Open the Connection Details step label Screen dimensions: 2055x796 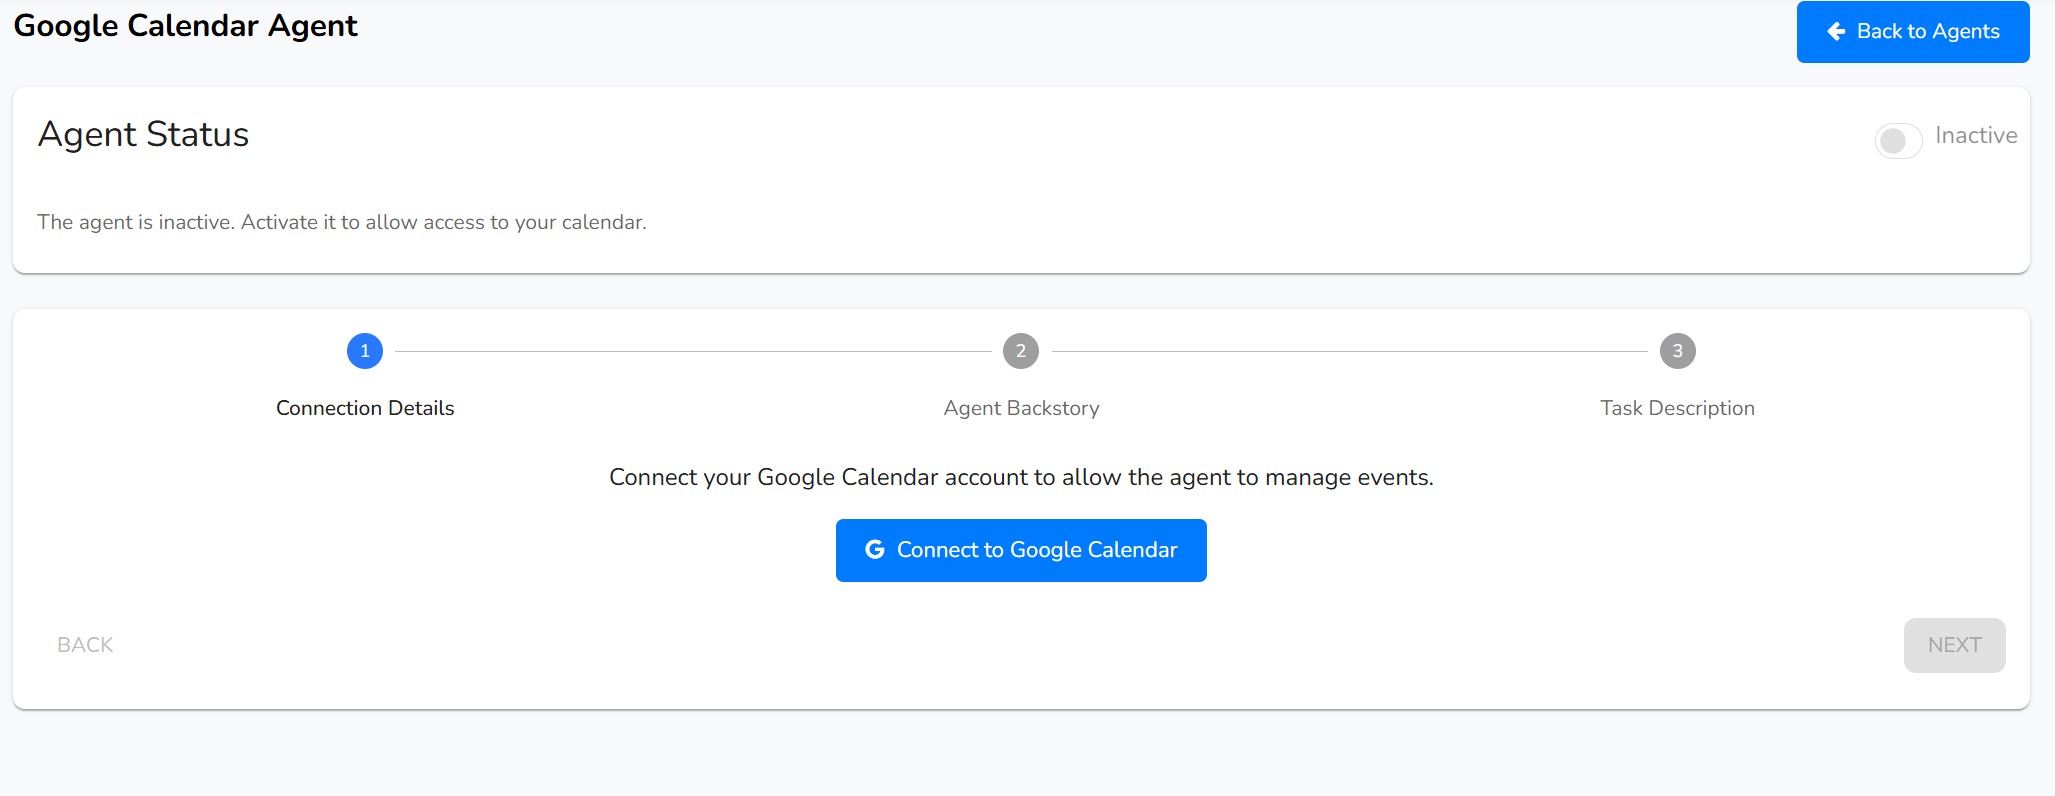pyautogui.click(x=365, y=408)
